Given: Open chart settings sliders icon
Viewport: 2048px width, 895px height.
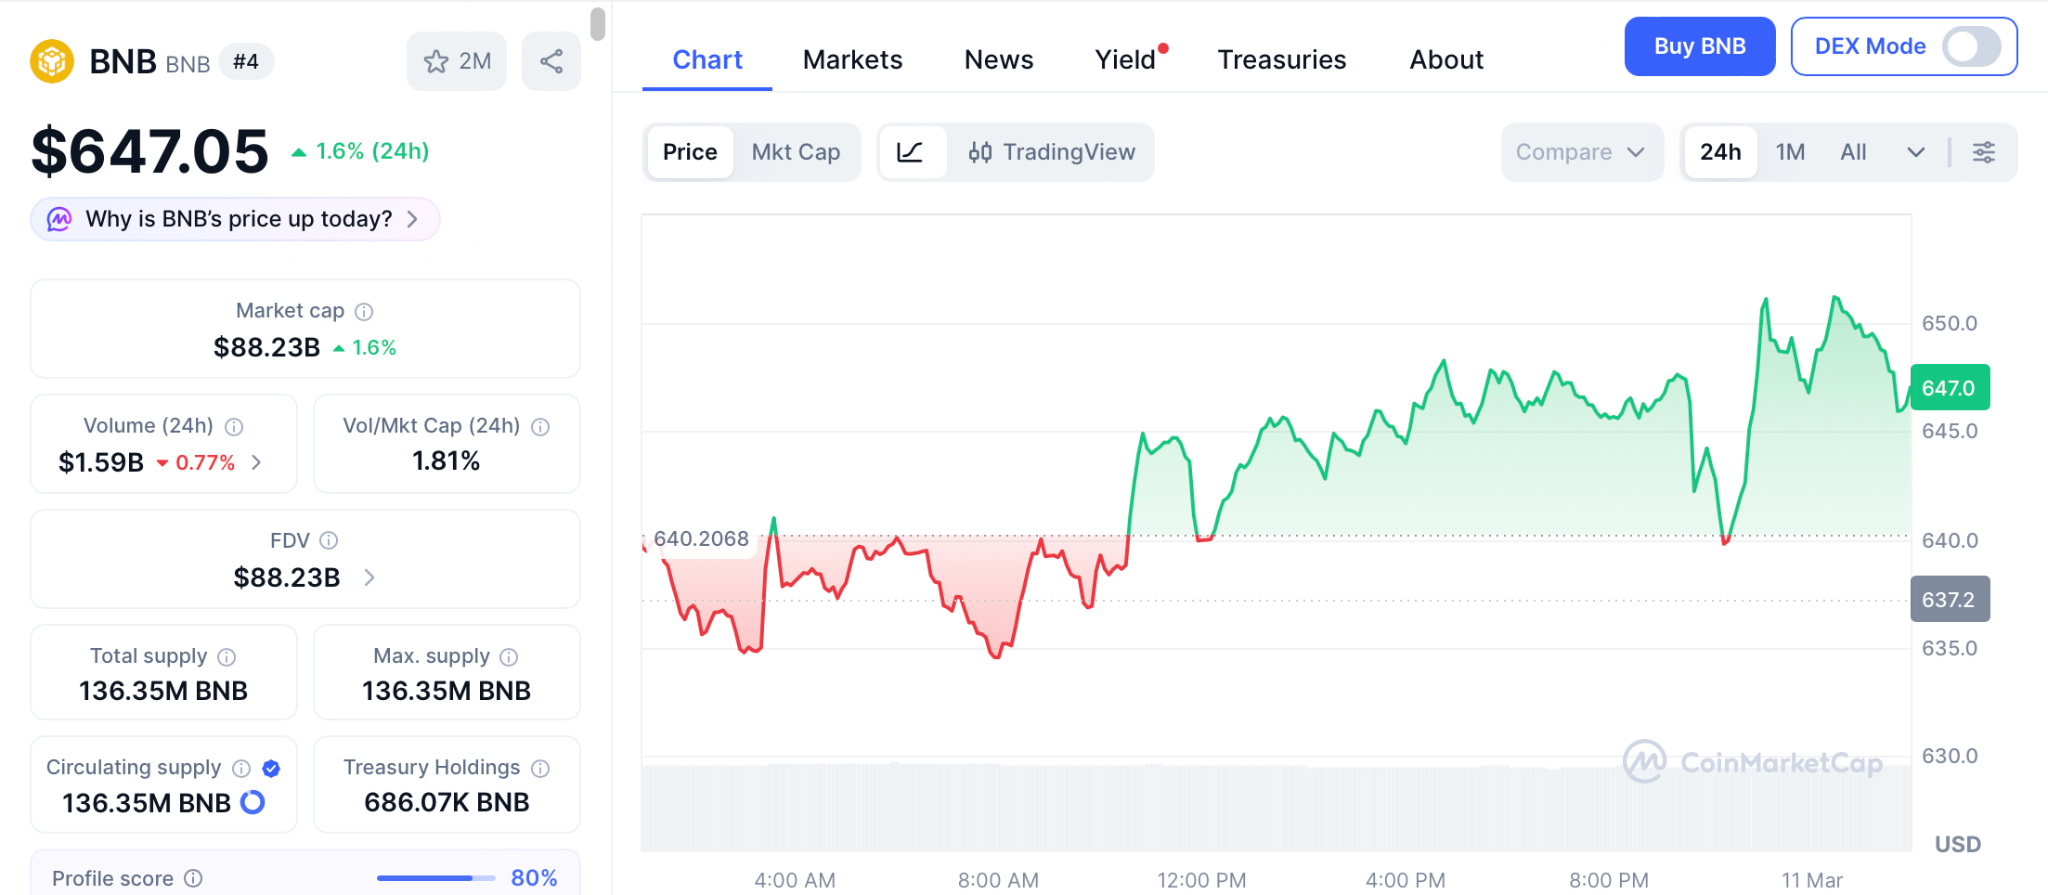Looking at the screenshot, I should click(x=1983, y=152).
